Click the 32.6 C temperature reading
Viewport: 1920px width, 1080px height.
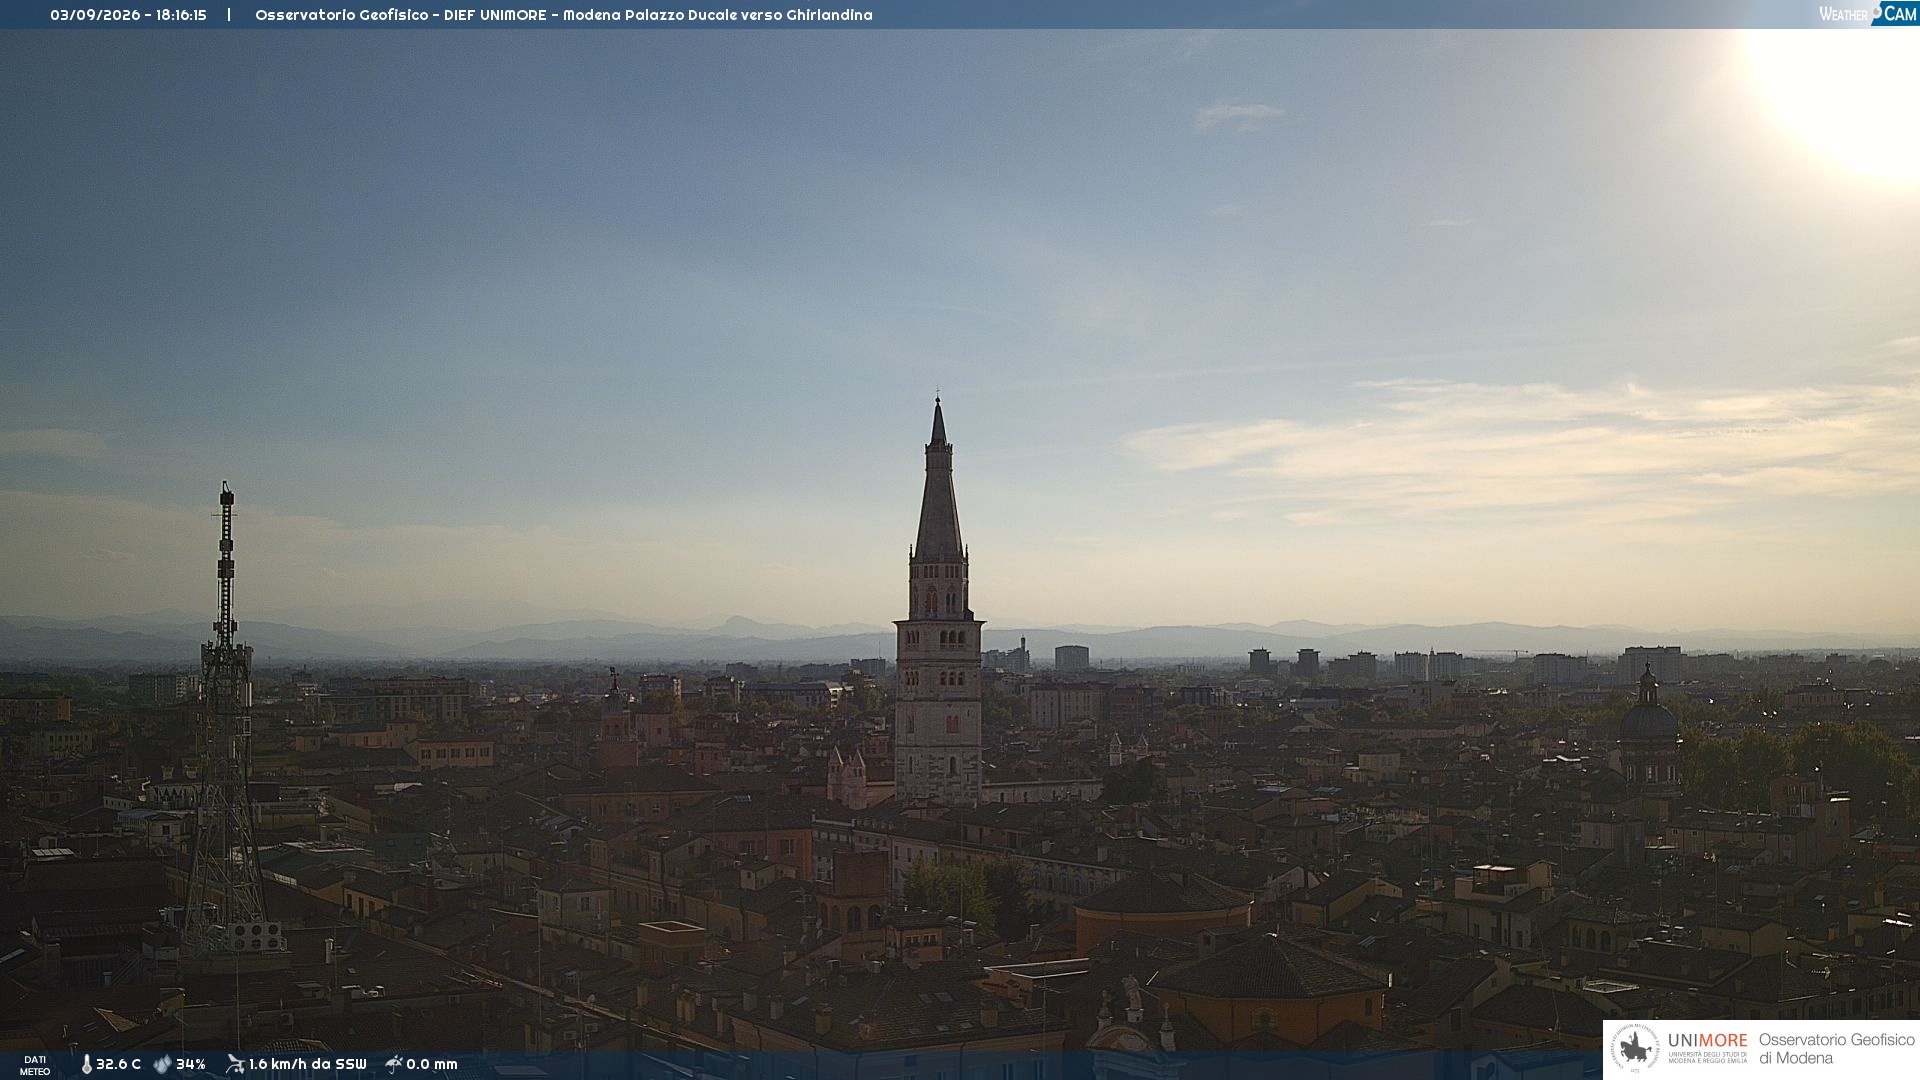point(118,1065)
